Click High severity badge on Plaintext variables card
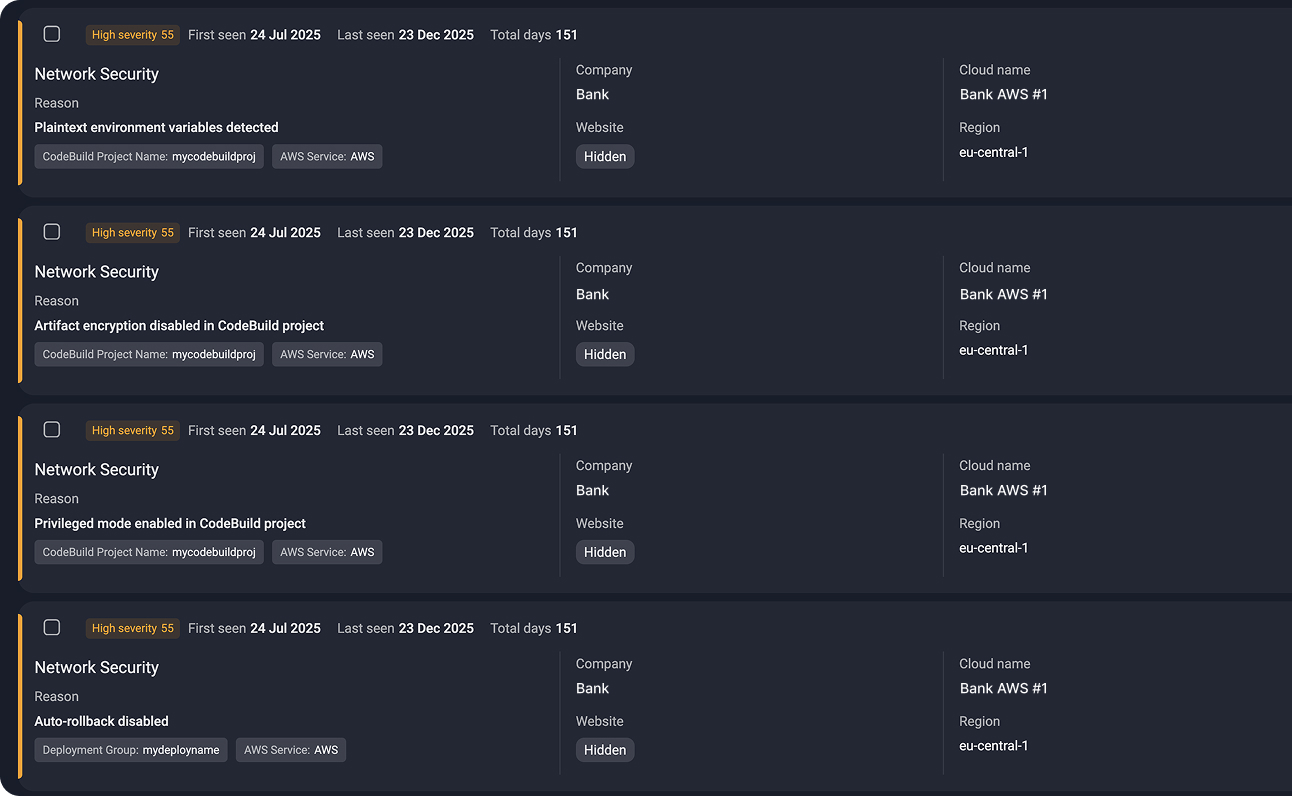The height and width of the screenshot is (796, 1292). (x=132, y=35)
